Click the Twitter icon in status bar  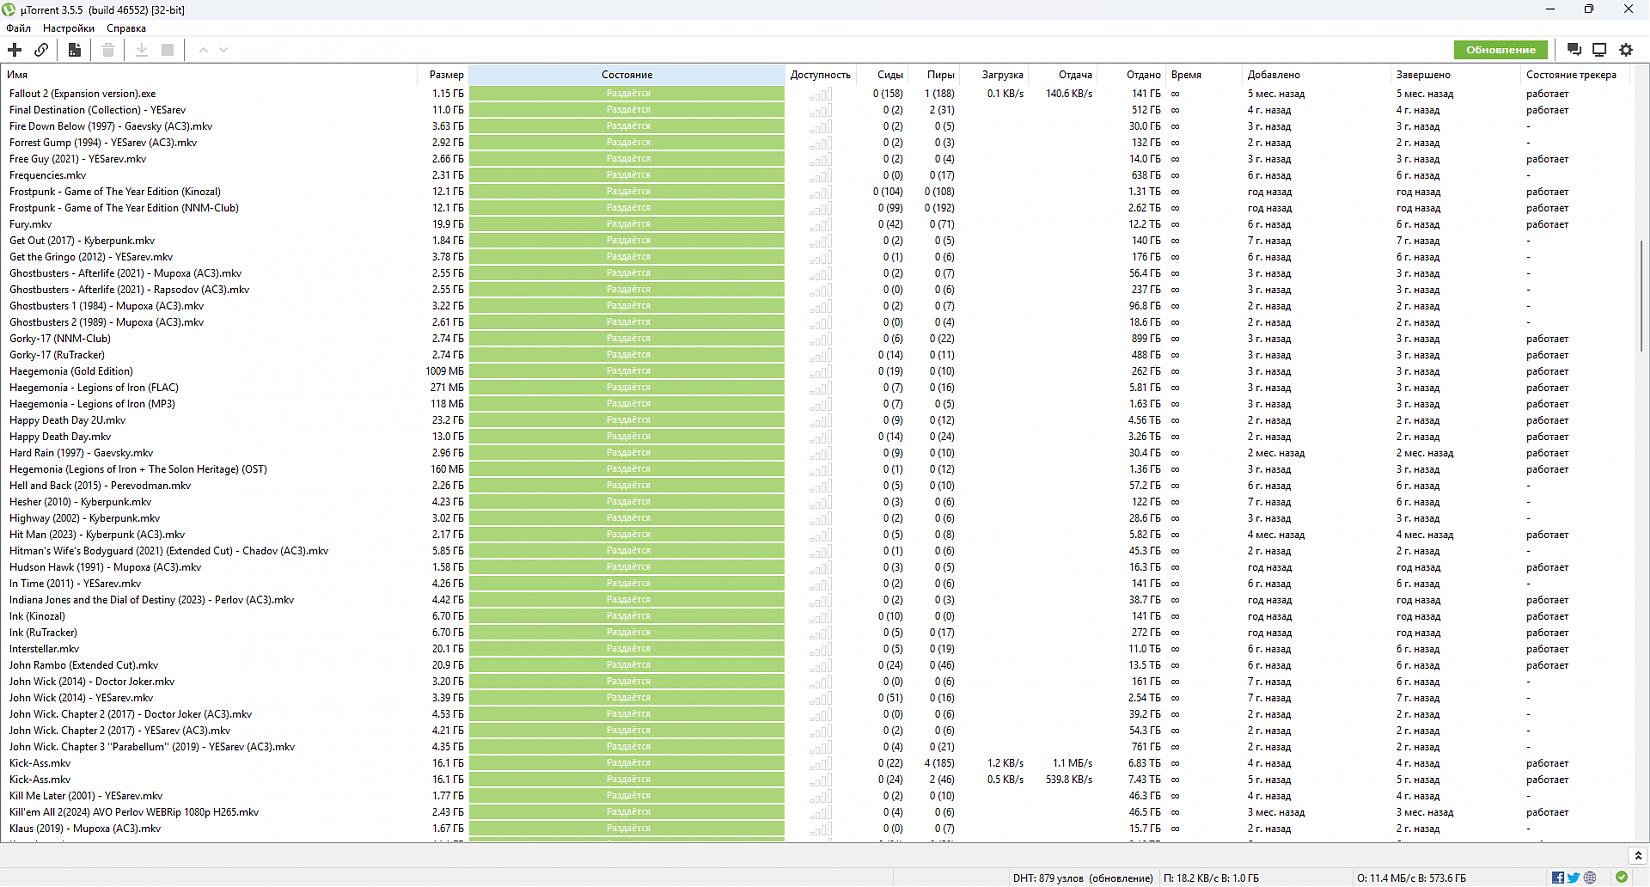[1573, 878]
